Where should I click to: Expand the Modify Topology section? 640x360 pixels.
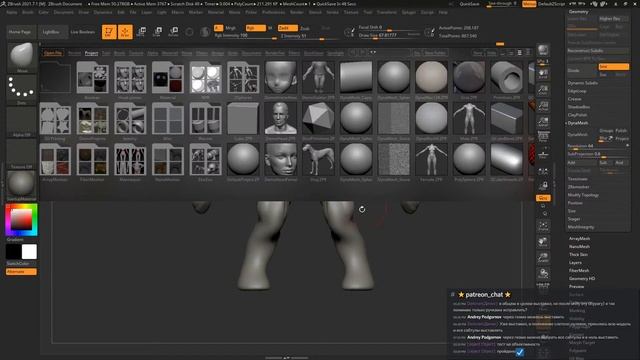583,195
